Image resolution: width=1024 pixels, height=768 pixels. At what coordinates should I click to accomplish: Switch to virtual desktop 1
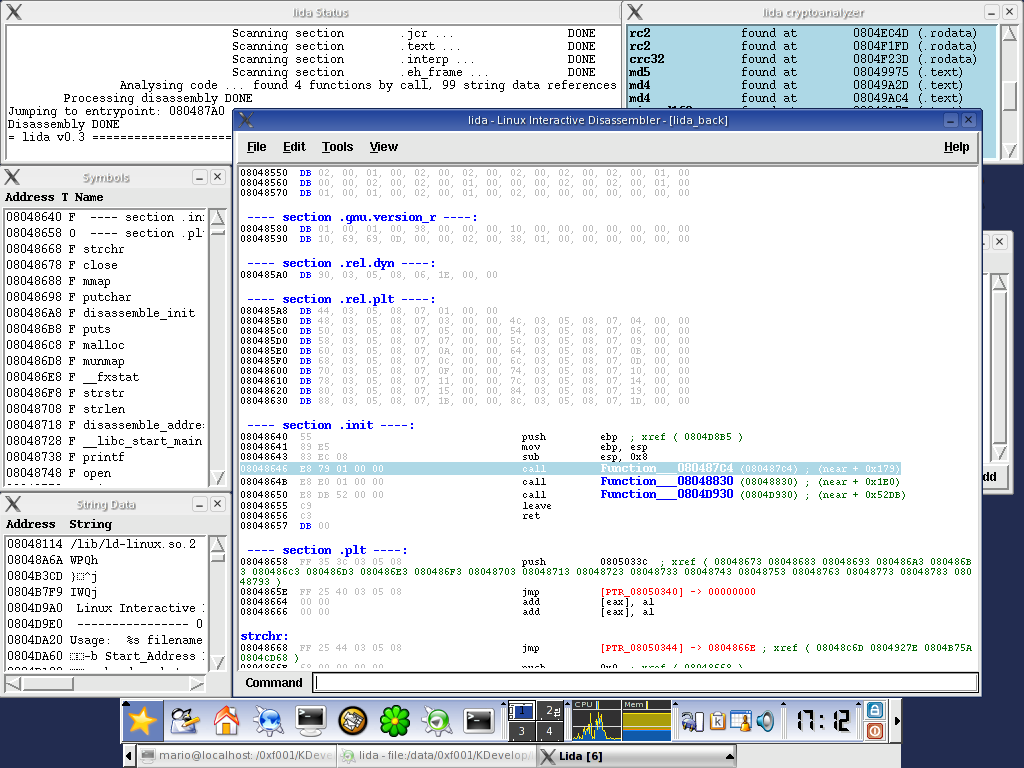tap(521, 711)
